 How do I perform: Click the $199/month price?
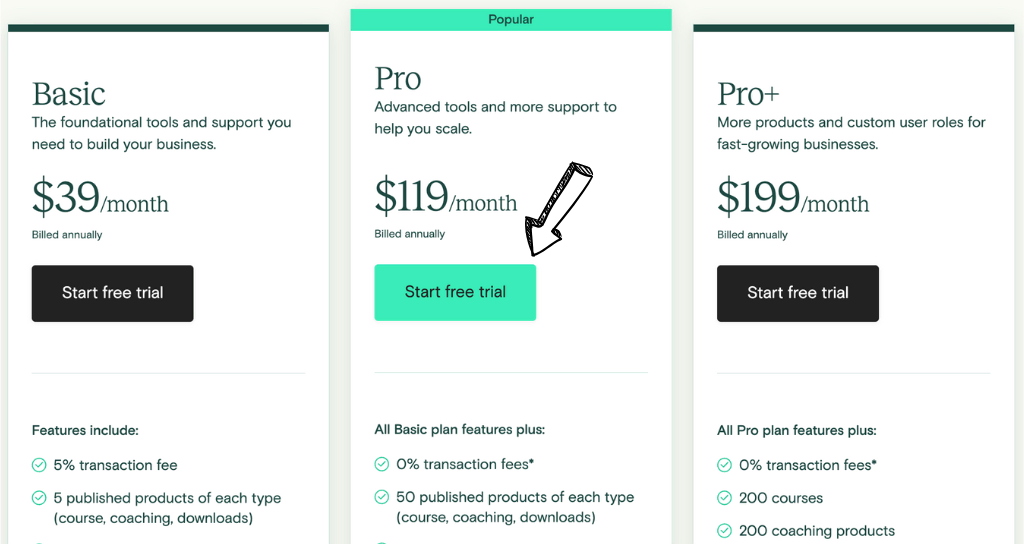coord(793,199)
